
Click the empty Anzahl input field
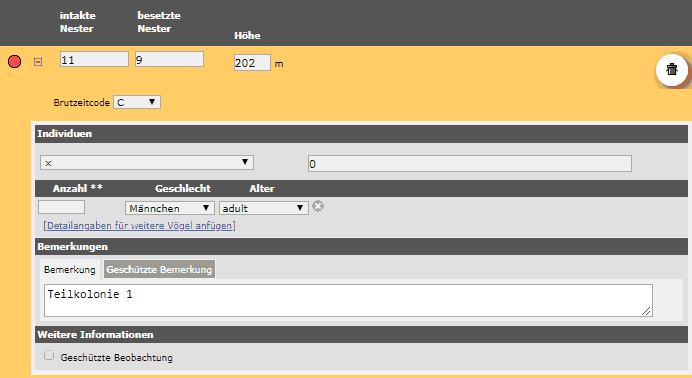click(x=61, y=207)
